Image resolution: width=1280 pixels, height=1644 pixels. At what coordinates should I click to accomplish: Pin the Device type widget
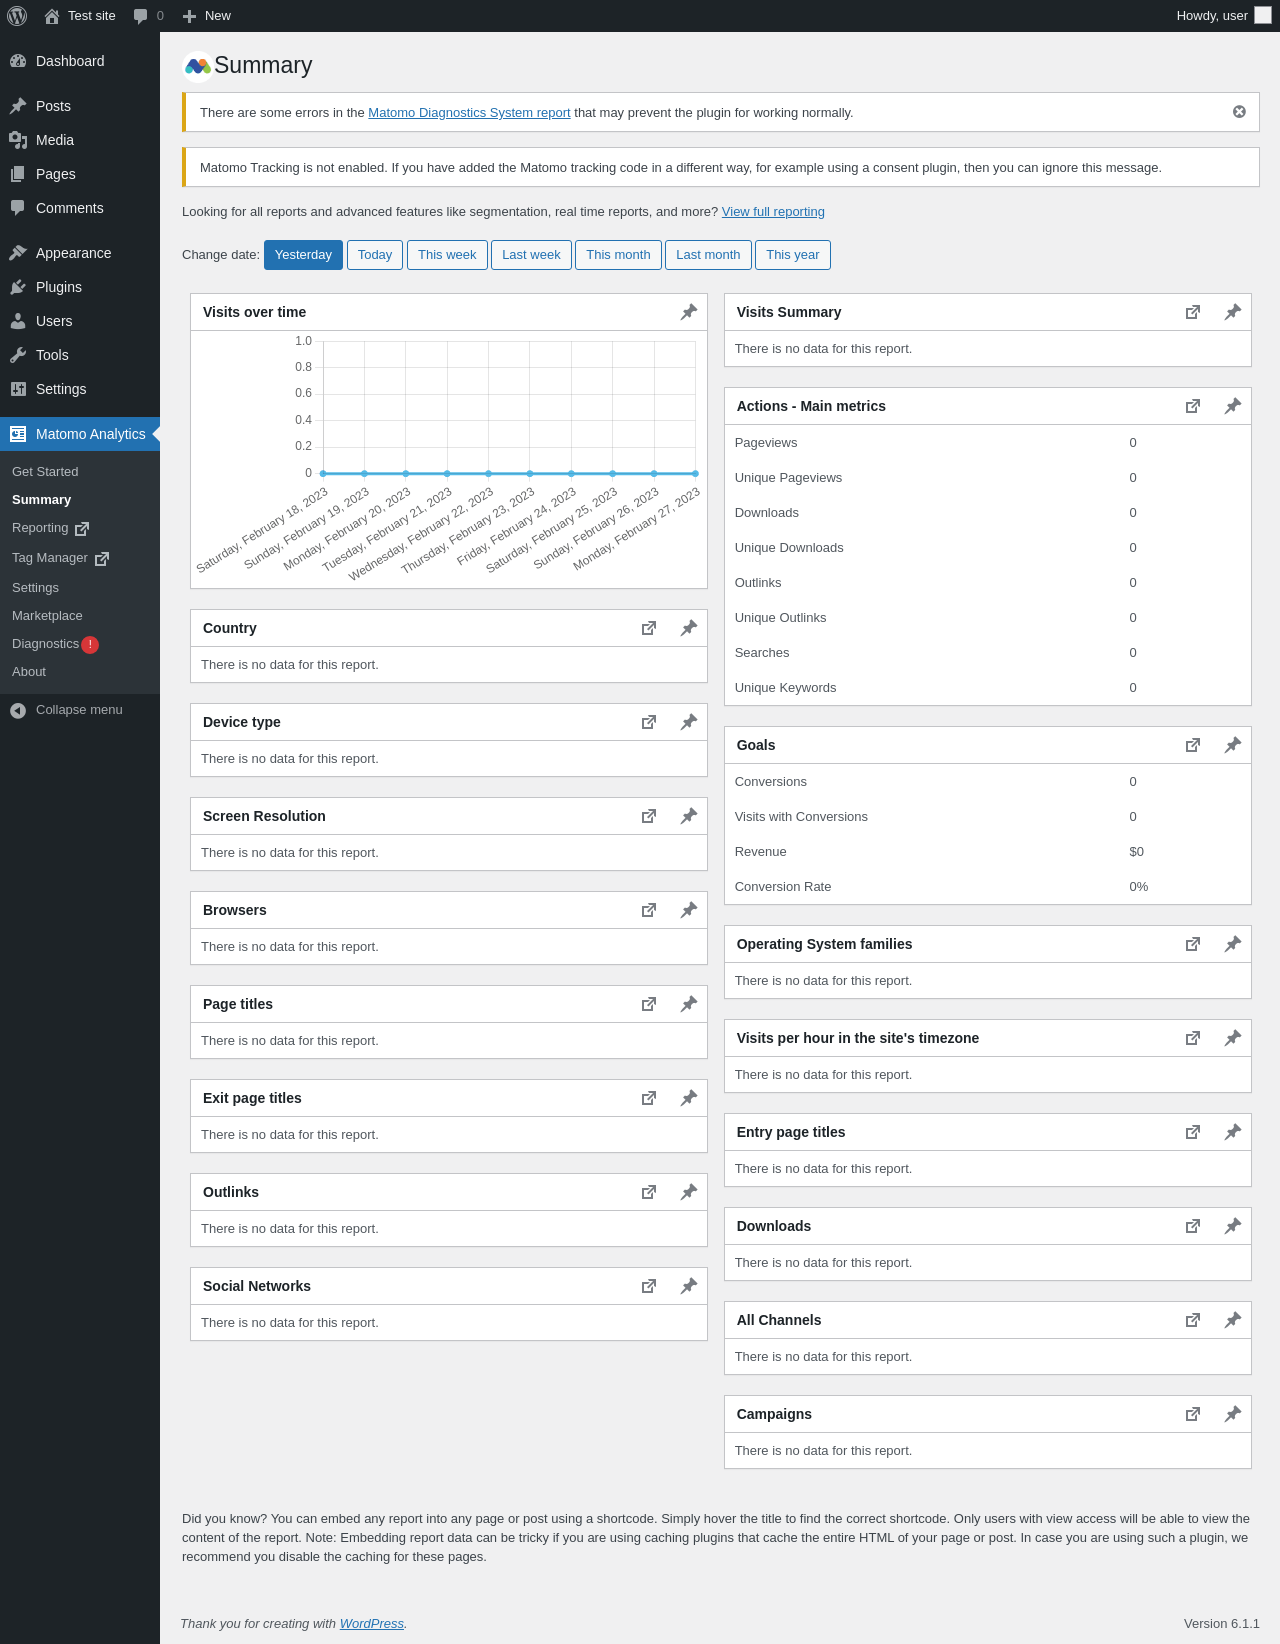[x=689, y=722]
